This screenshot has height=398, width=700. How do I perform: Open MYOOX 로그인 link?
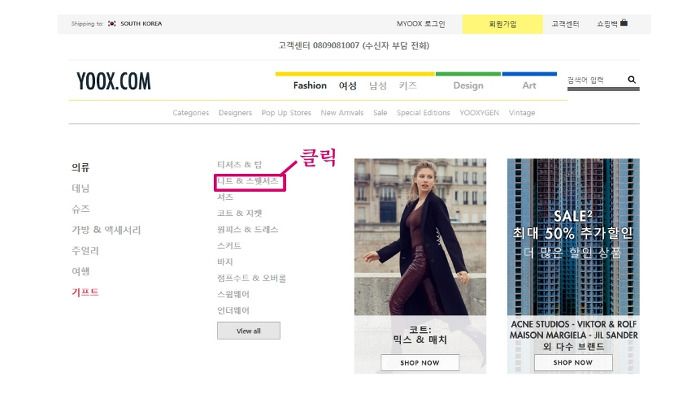[421, 24]
